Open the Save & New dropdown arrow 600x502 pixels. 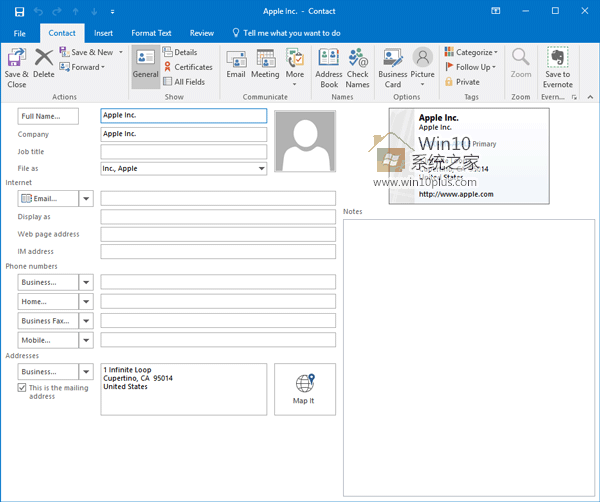121,52
